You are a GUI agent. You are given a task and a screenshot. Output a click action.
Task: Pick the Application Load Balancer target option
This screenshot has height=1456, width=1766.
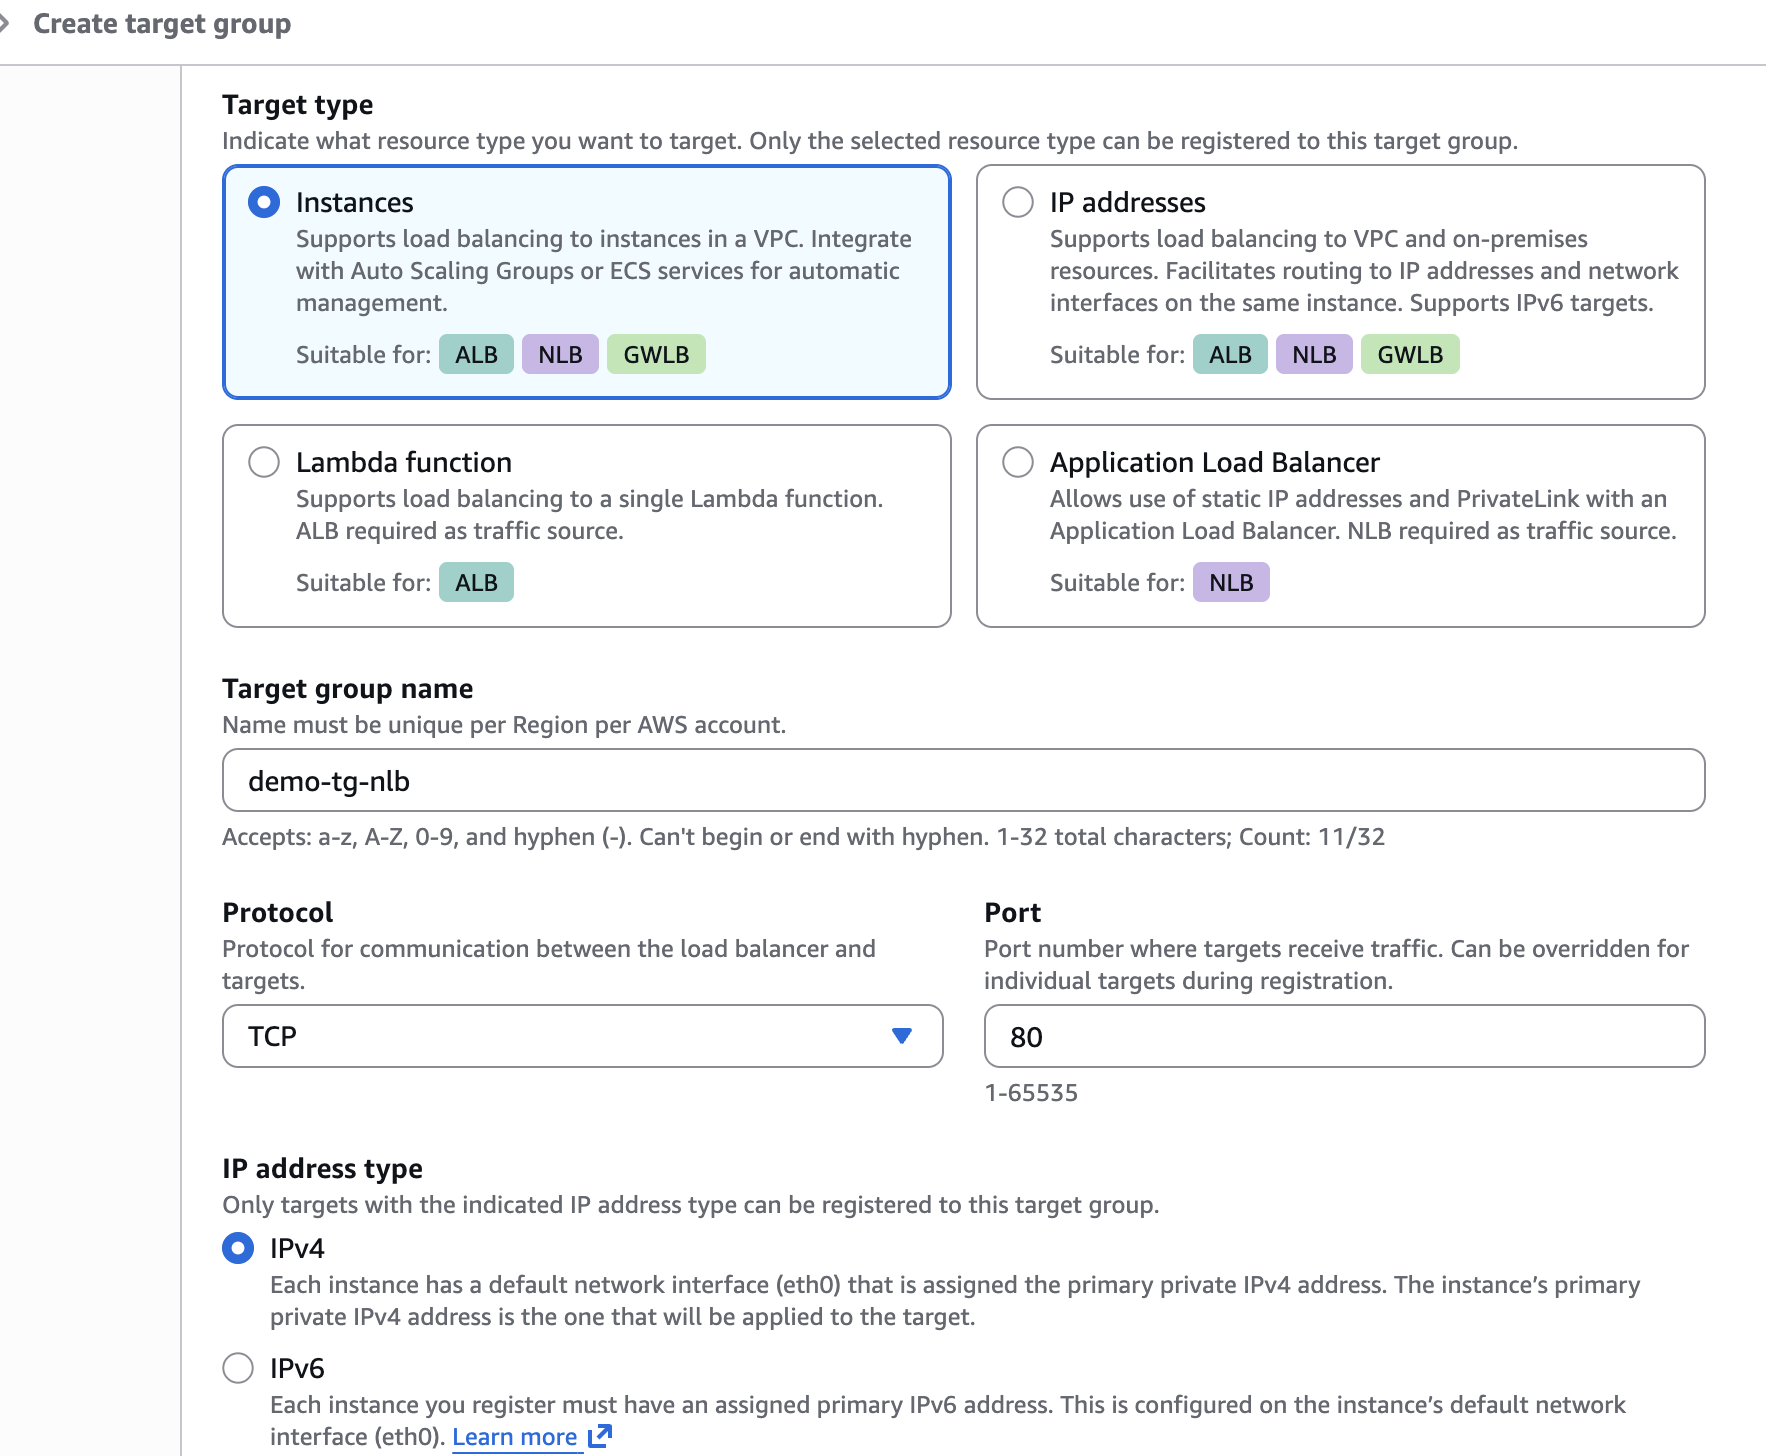coord(1018,462)
